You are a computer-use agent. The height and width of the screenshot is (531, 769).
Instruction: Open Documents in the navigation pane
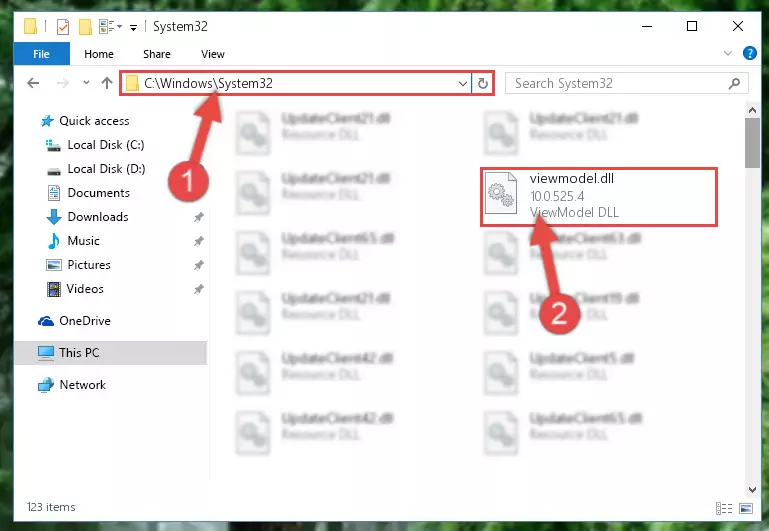99,193
